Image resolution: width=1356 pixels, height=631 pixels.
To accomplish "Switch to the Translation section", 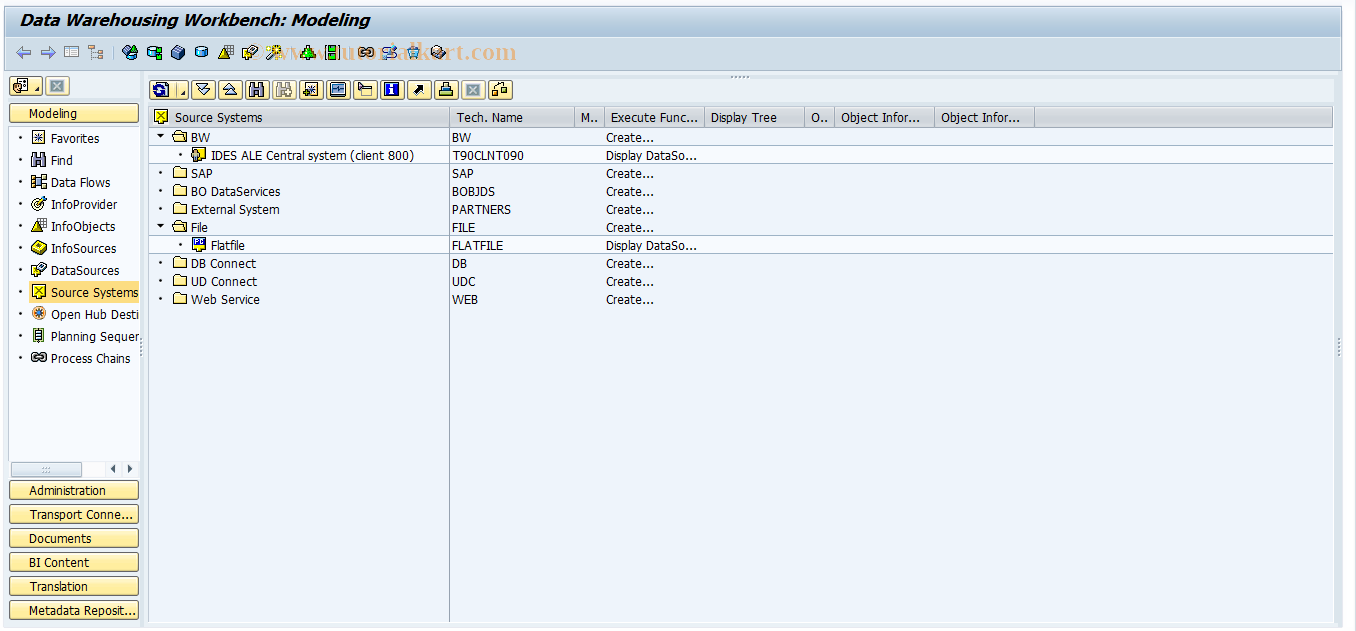I will coord(74,586).
